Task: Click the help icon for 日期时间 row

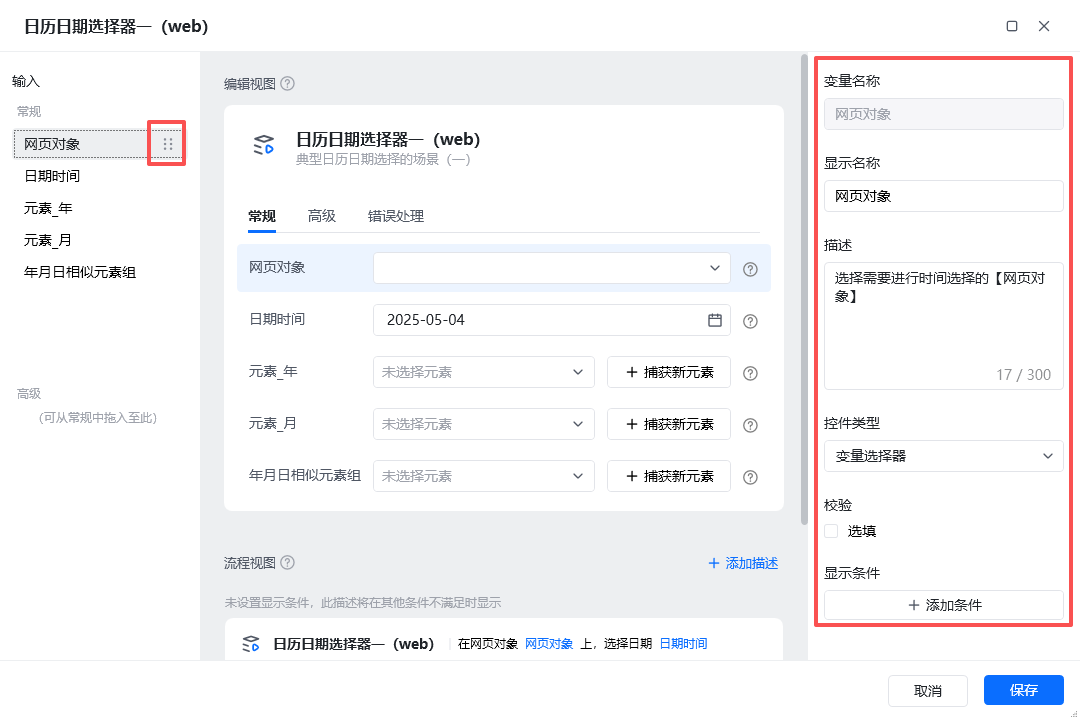Action: [x=750, y=321]
